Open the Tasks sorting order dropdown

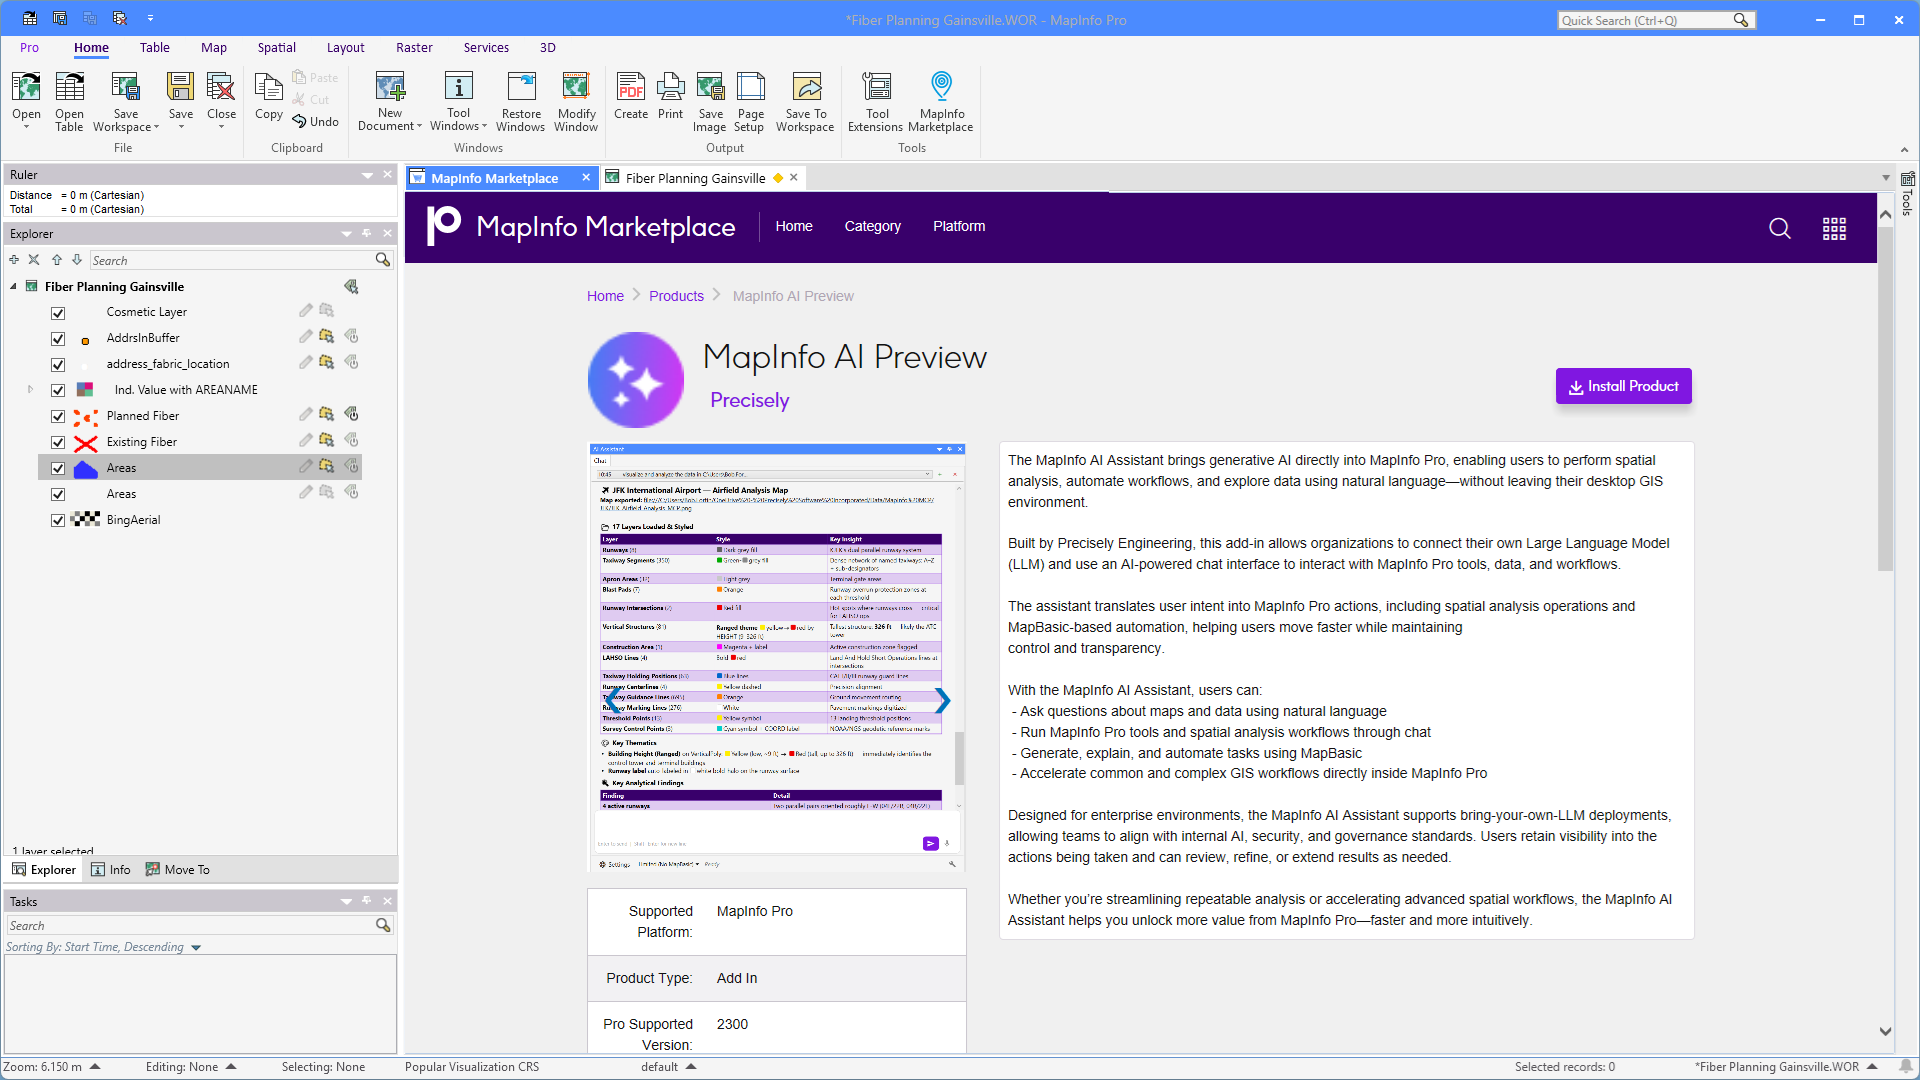point(196,947)
